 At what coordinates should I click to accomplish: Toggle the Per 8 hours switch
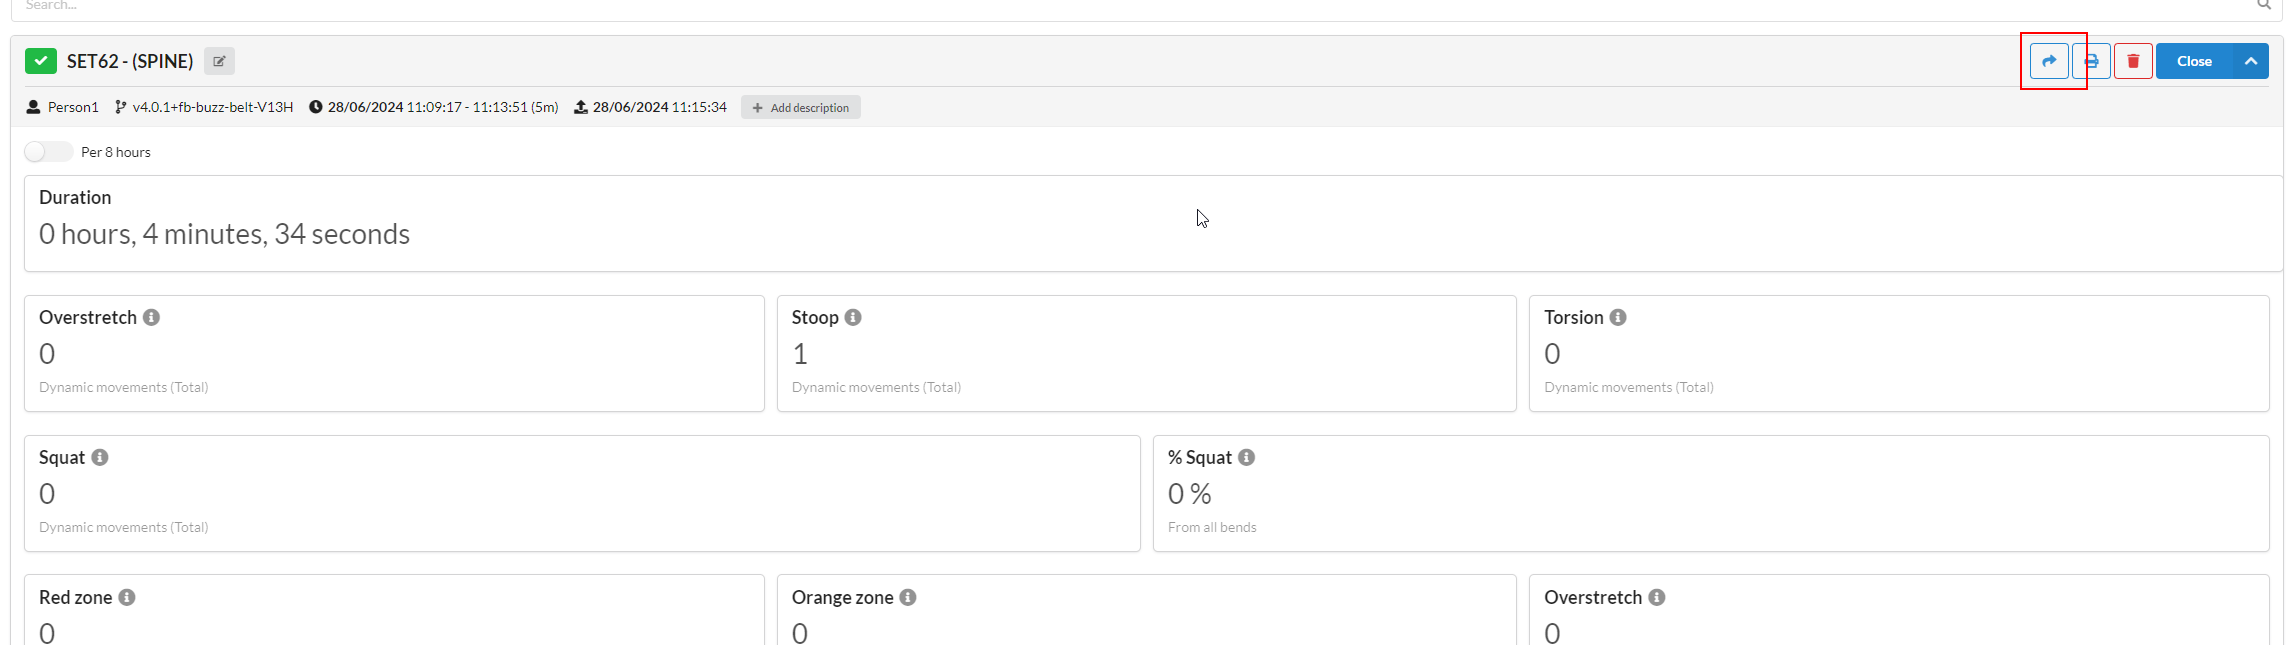49,151
